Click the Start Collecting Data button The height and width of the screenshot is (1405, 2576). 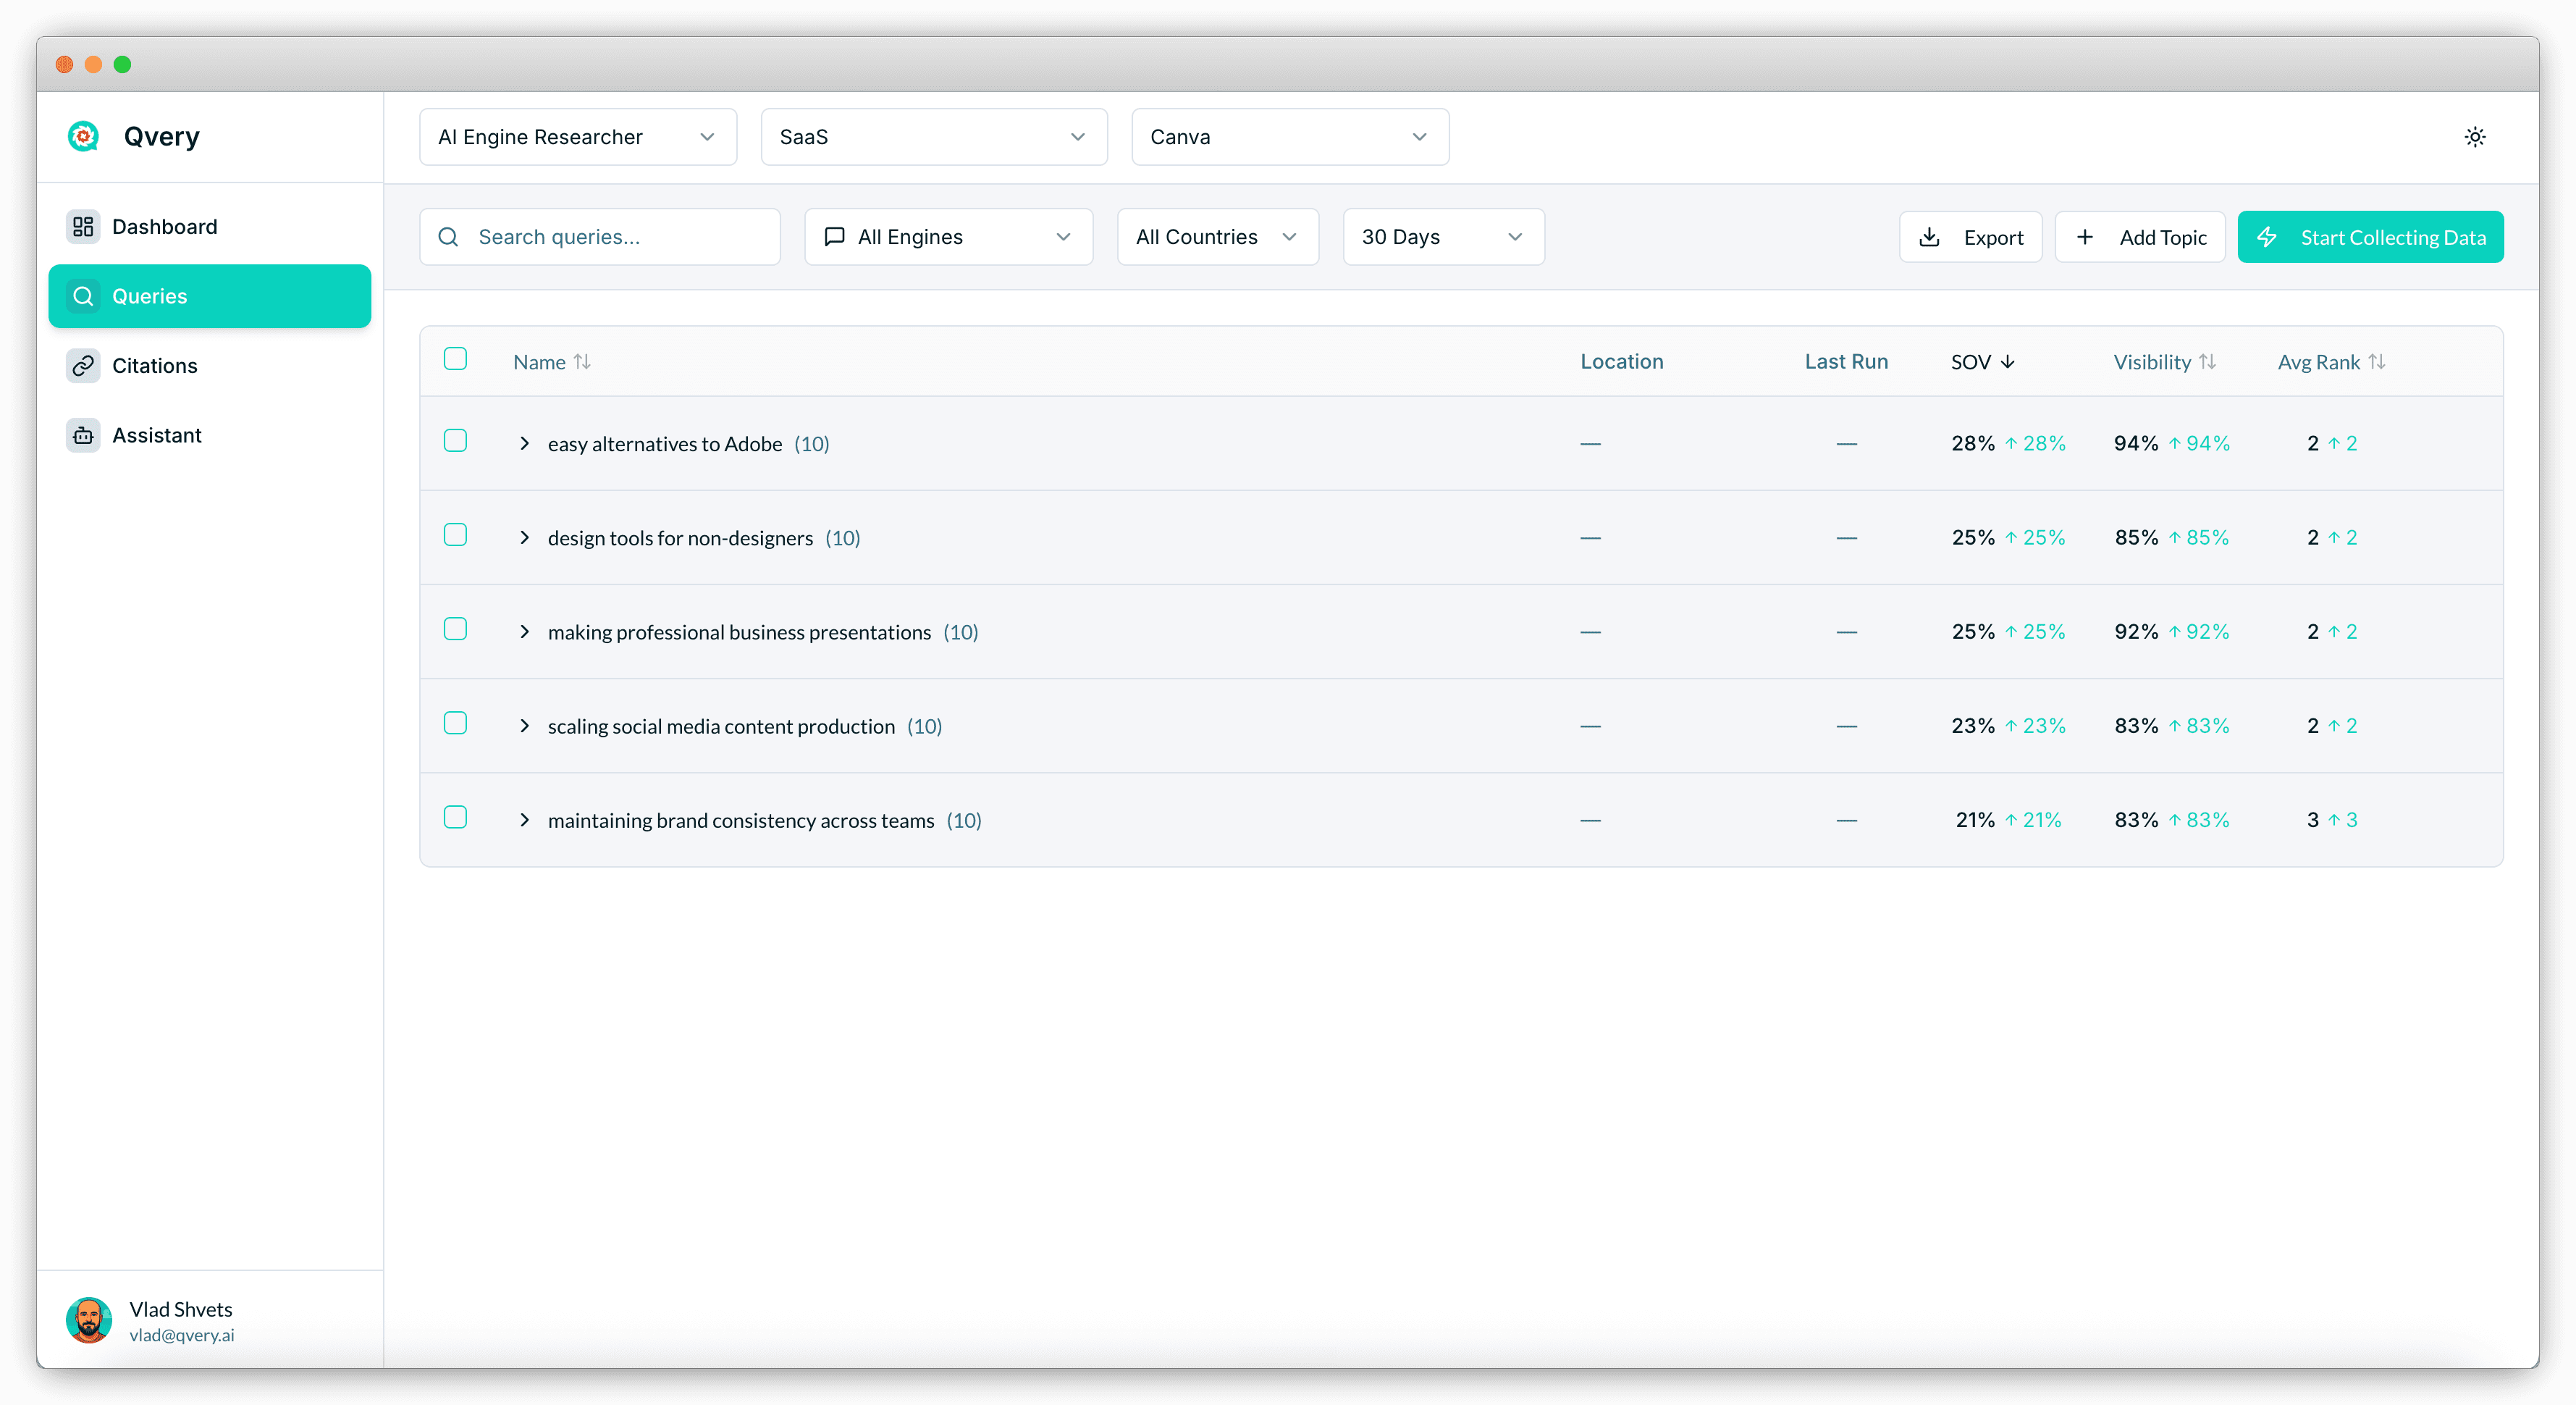(2370, 237)
